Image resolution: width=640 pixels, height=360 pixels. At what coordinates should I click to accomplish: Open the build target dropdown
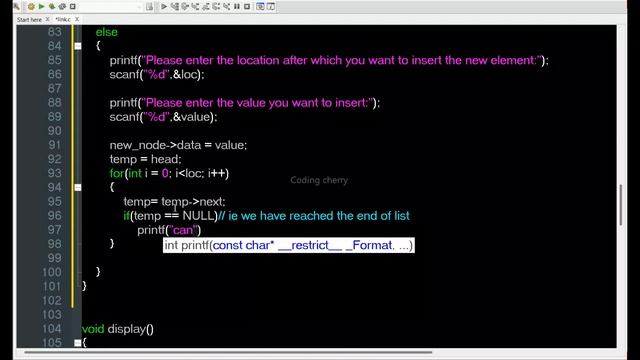(x=111, y=7)
